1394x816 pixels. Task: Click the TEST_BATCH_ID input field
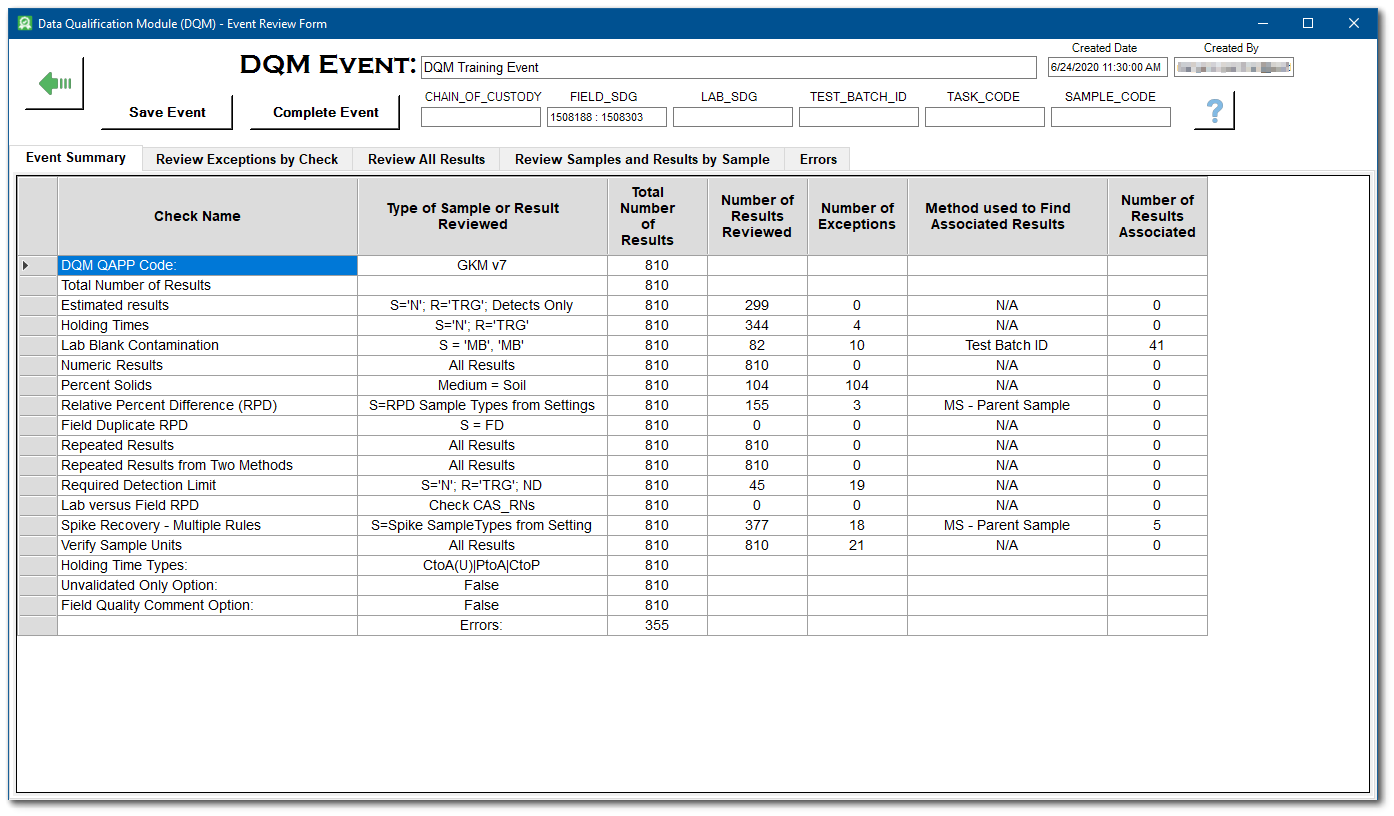click(x=859, y=117)
